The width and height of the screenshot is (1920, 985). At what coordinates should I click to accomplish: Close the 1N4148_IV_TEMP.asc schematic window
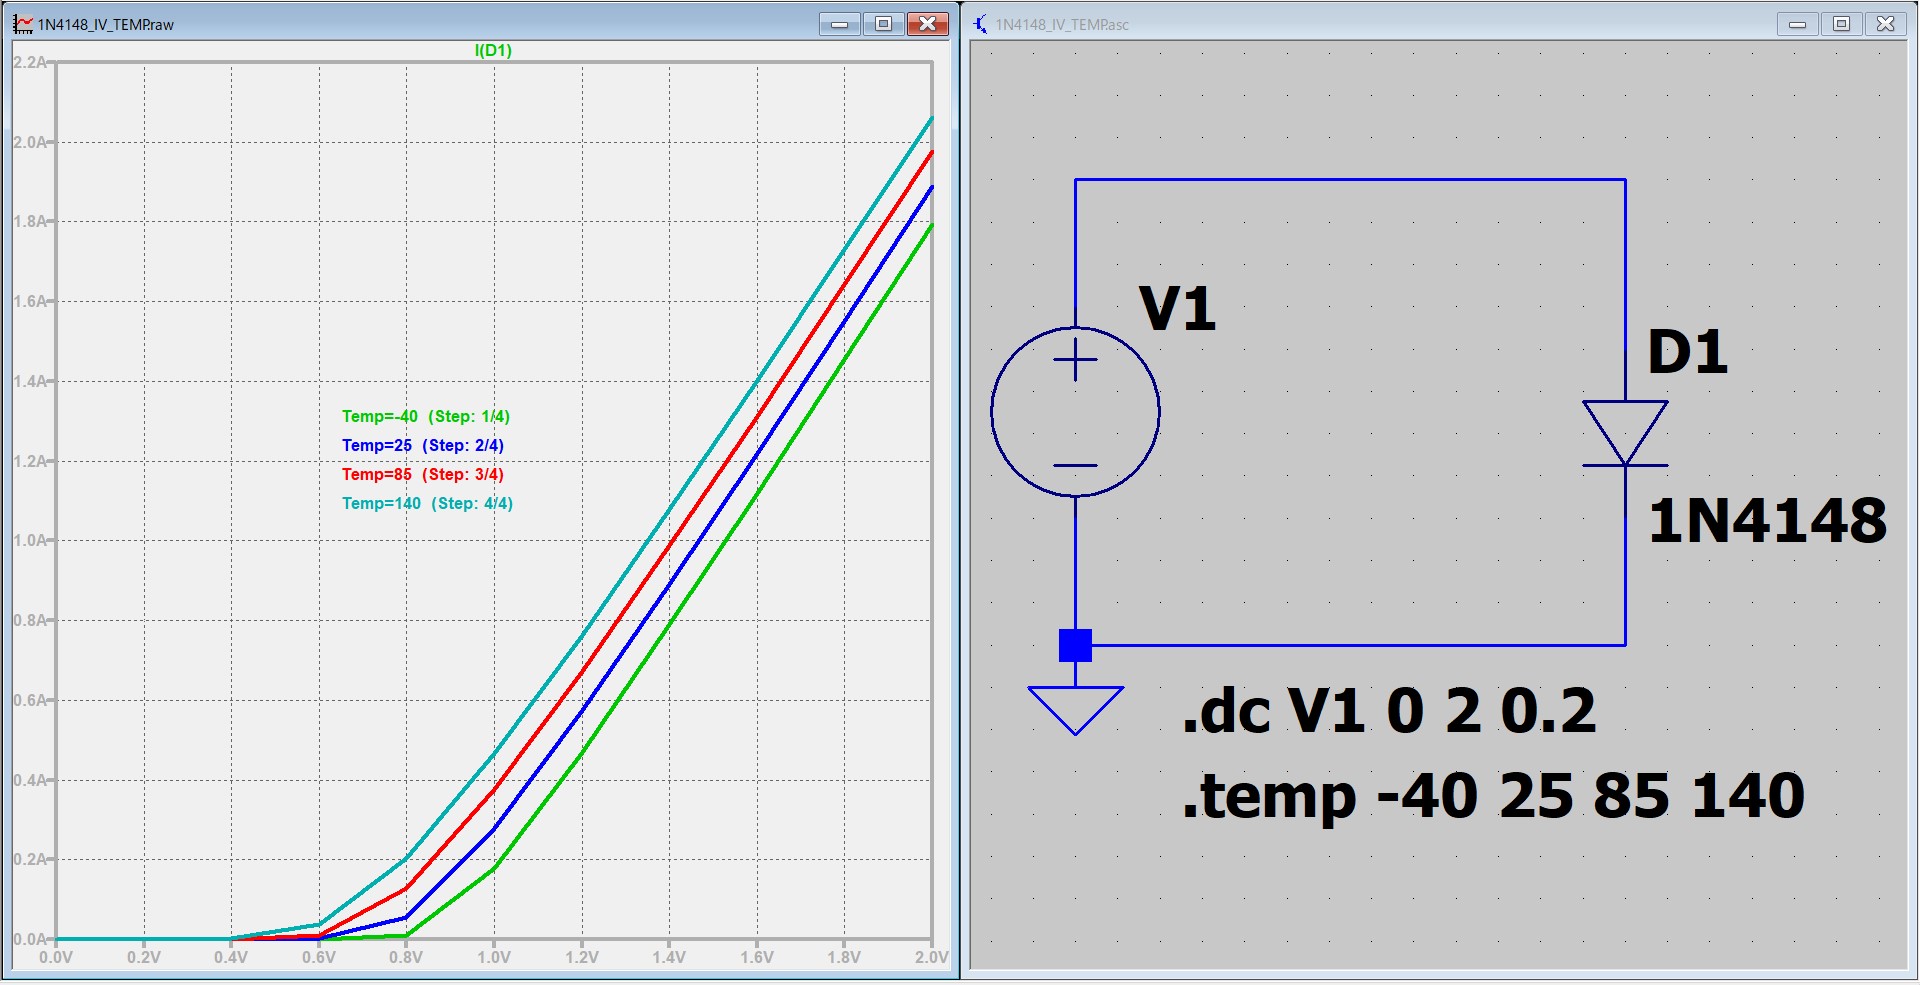pos(1885,24)
